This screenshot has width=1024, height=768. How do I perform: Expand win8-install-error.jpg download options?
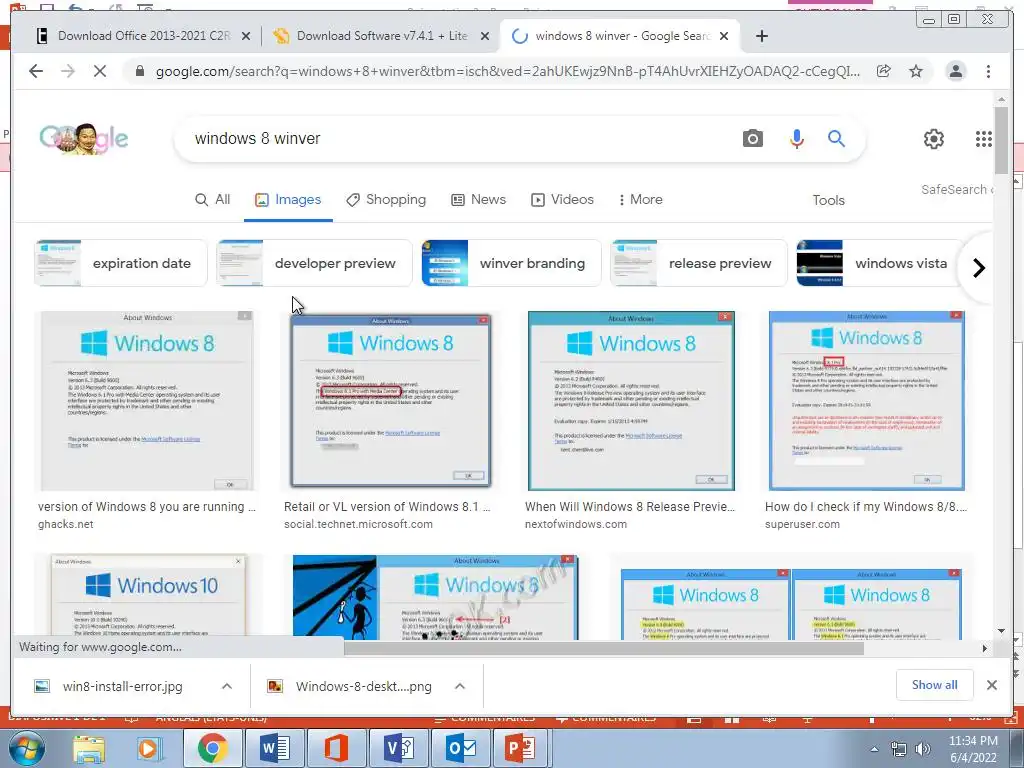click(x=227, y=686)
